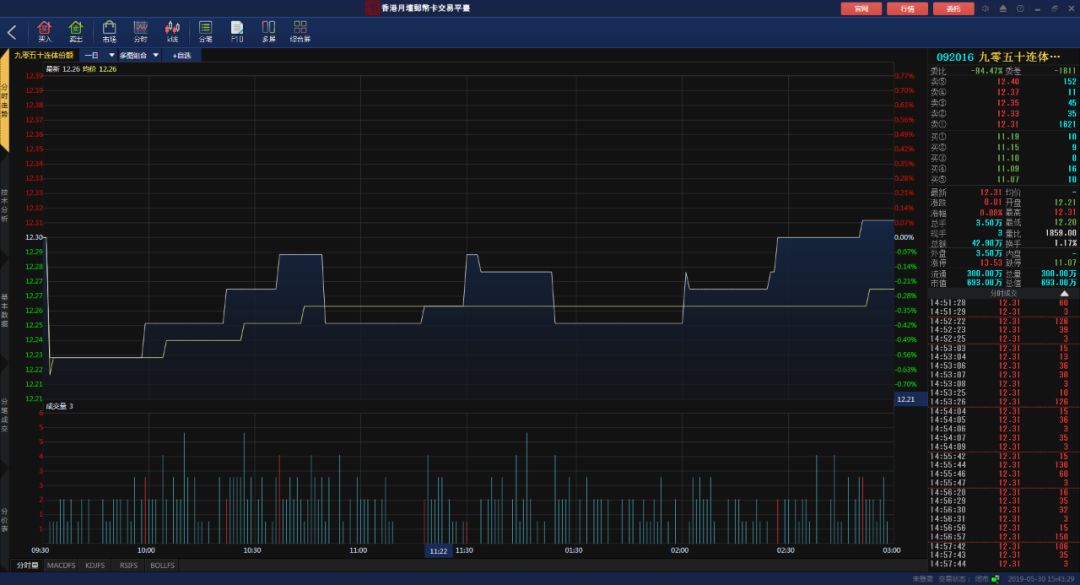1080x585 pixels.
Task: Select the 九零五十连体份额 chart tab
Action: coord(43,55)
